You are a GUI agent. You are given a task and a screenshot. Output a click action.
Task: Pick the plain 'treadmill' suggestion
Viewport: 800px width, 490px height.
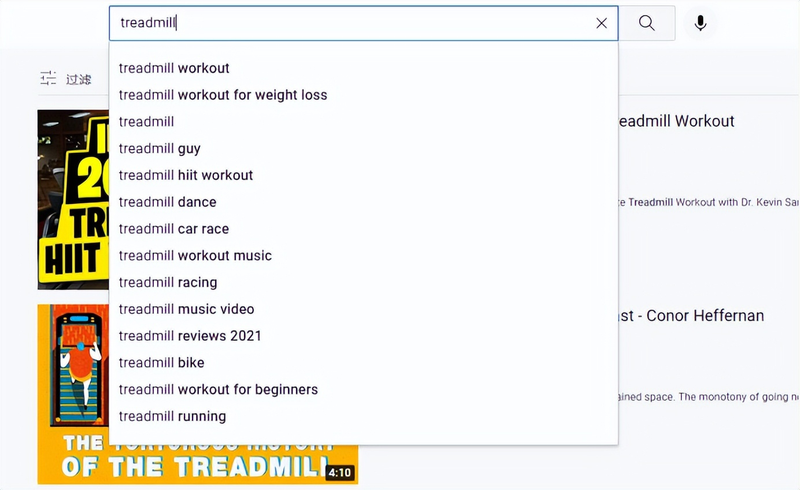[x=147, y=122]
